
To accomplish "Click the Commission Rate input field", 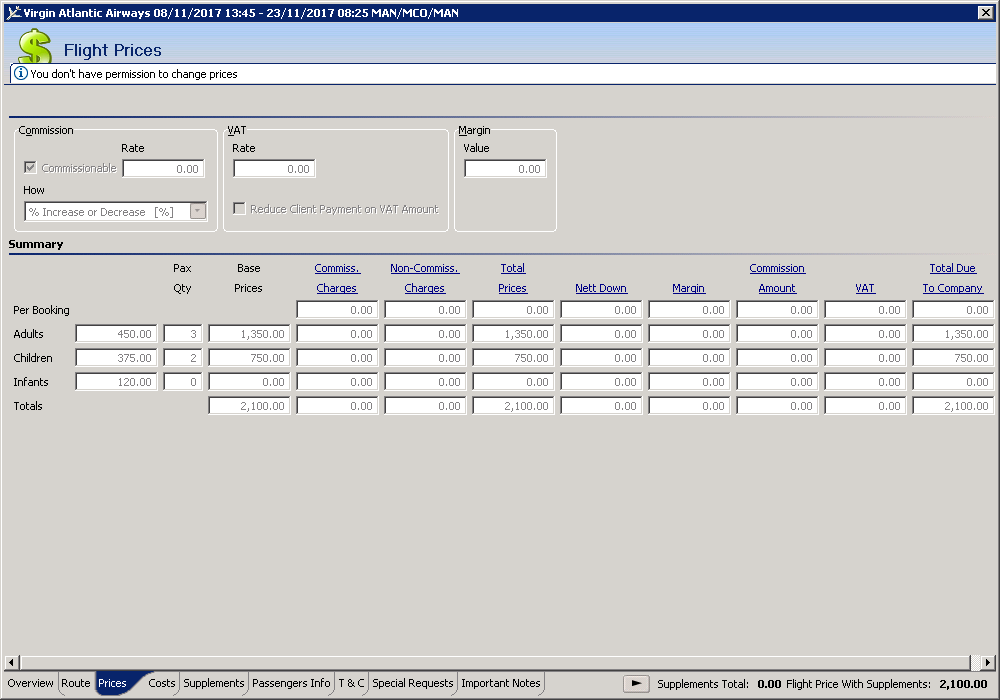I will coord(163,169).
